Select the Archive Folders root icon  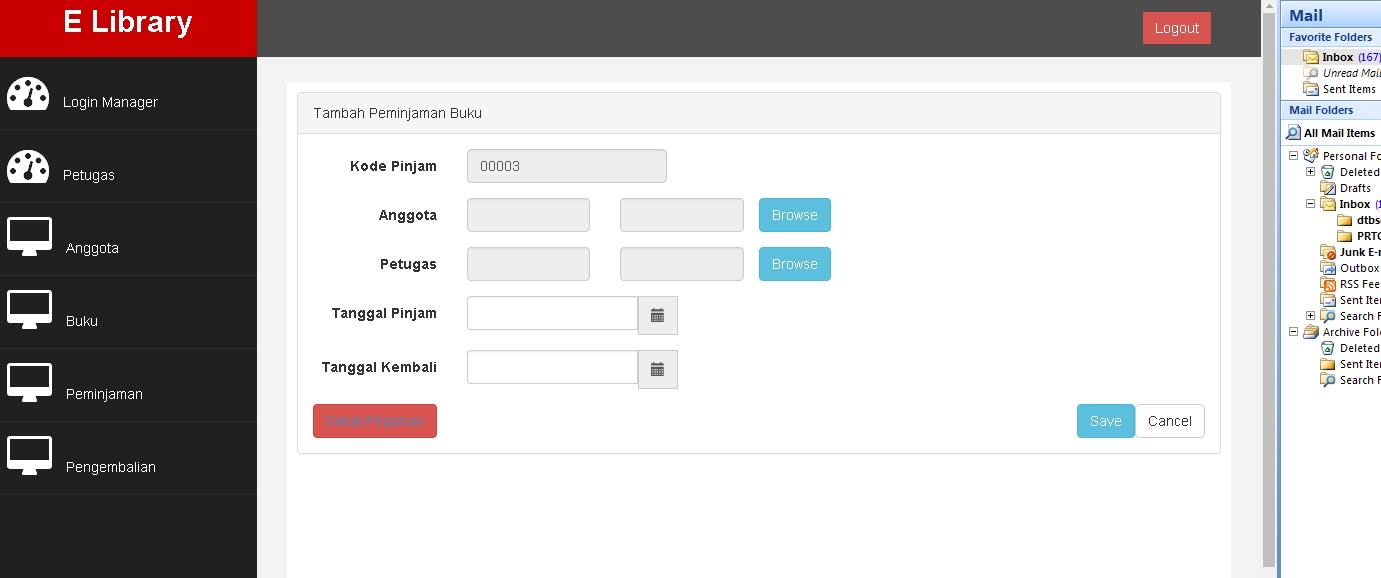pyautogui.click(x=1311, y=332)
